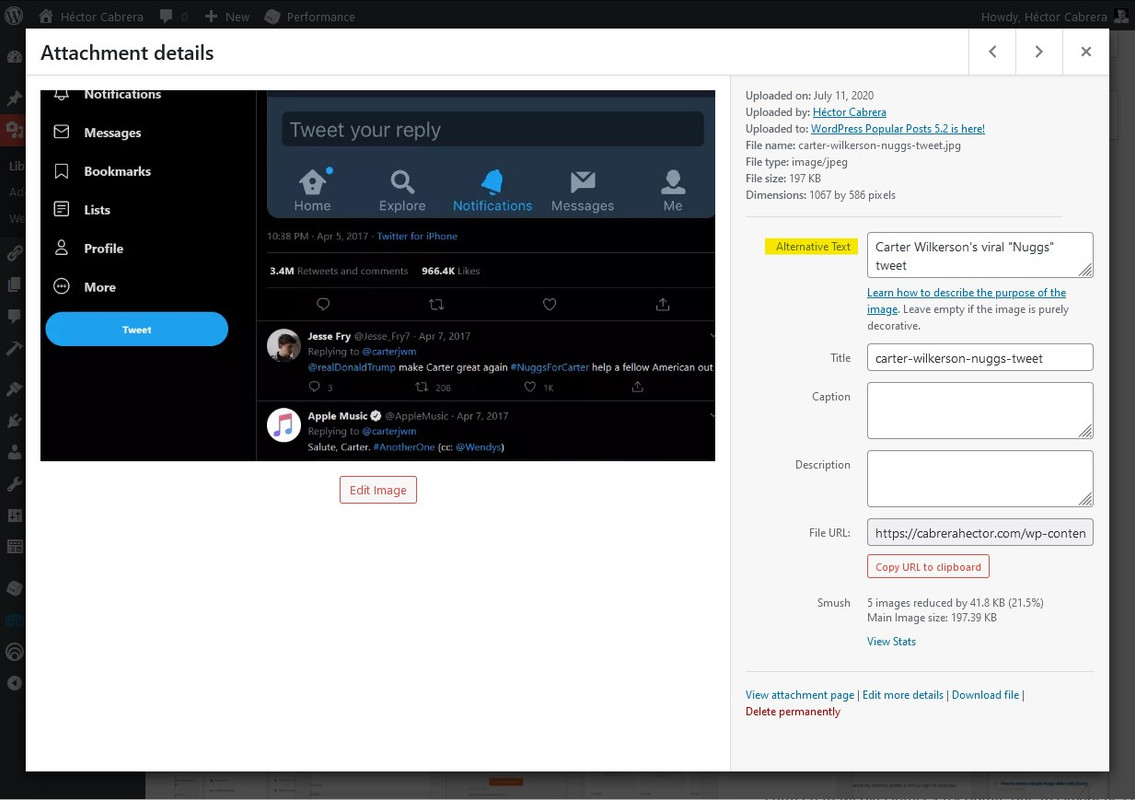Open the Edit more details link

point(903,695)
